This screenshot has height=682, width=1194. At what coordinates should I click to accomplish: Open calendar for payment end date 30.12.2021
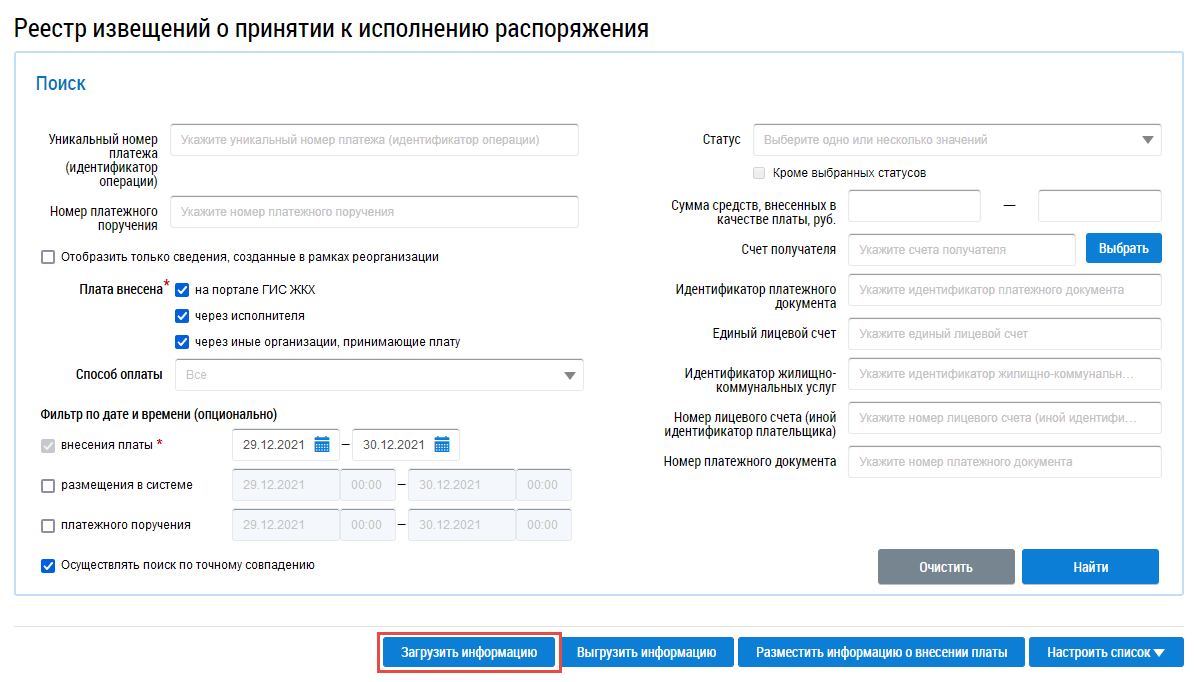[x=442, y=445]
